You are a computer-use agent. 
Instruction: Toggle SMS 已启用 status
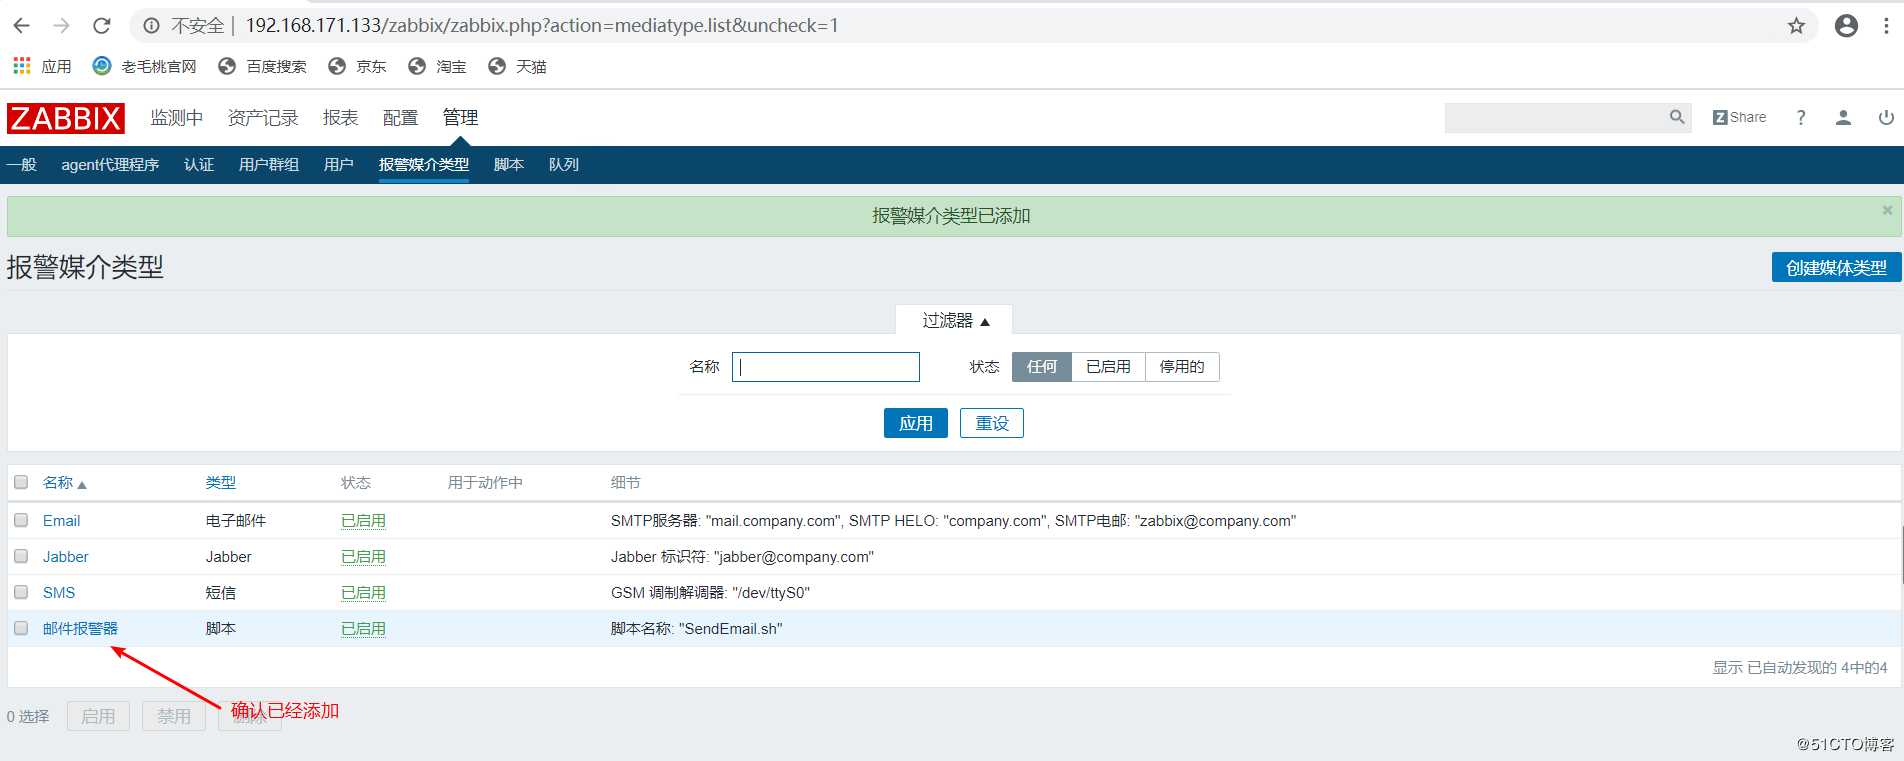(x=363, y=593)
